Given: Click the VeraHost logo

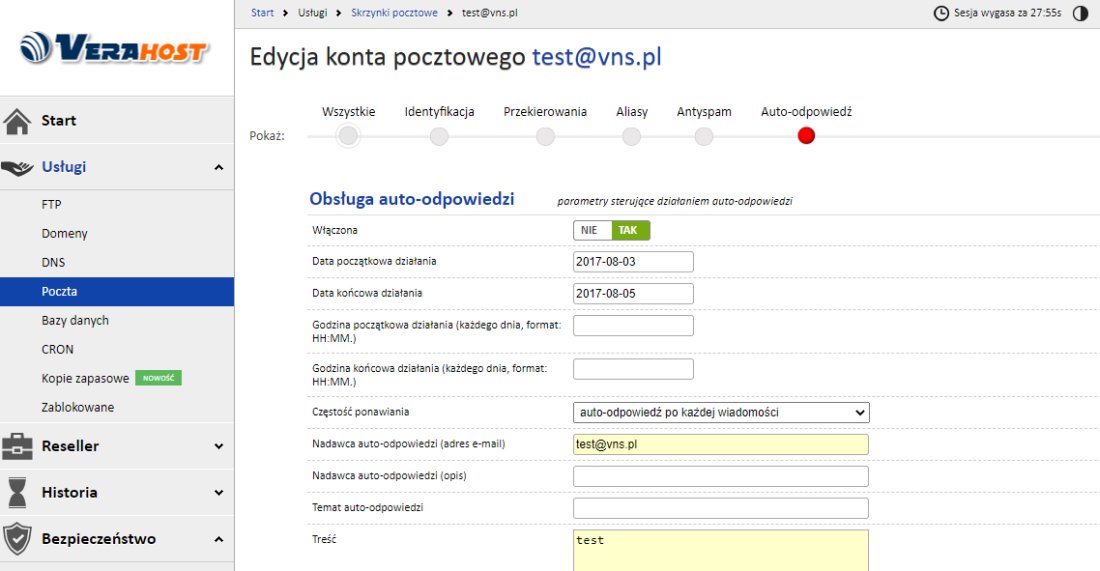Looking at the screenshot, I should tap(114, 49).
